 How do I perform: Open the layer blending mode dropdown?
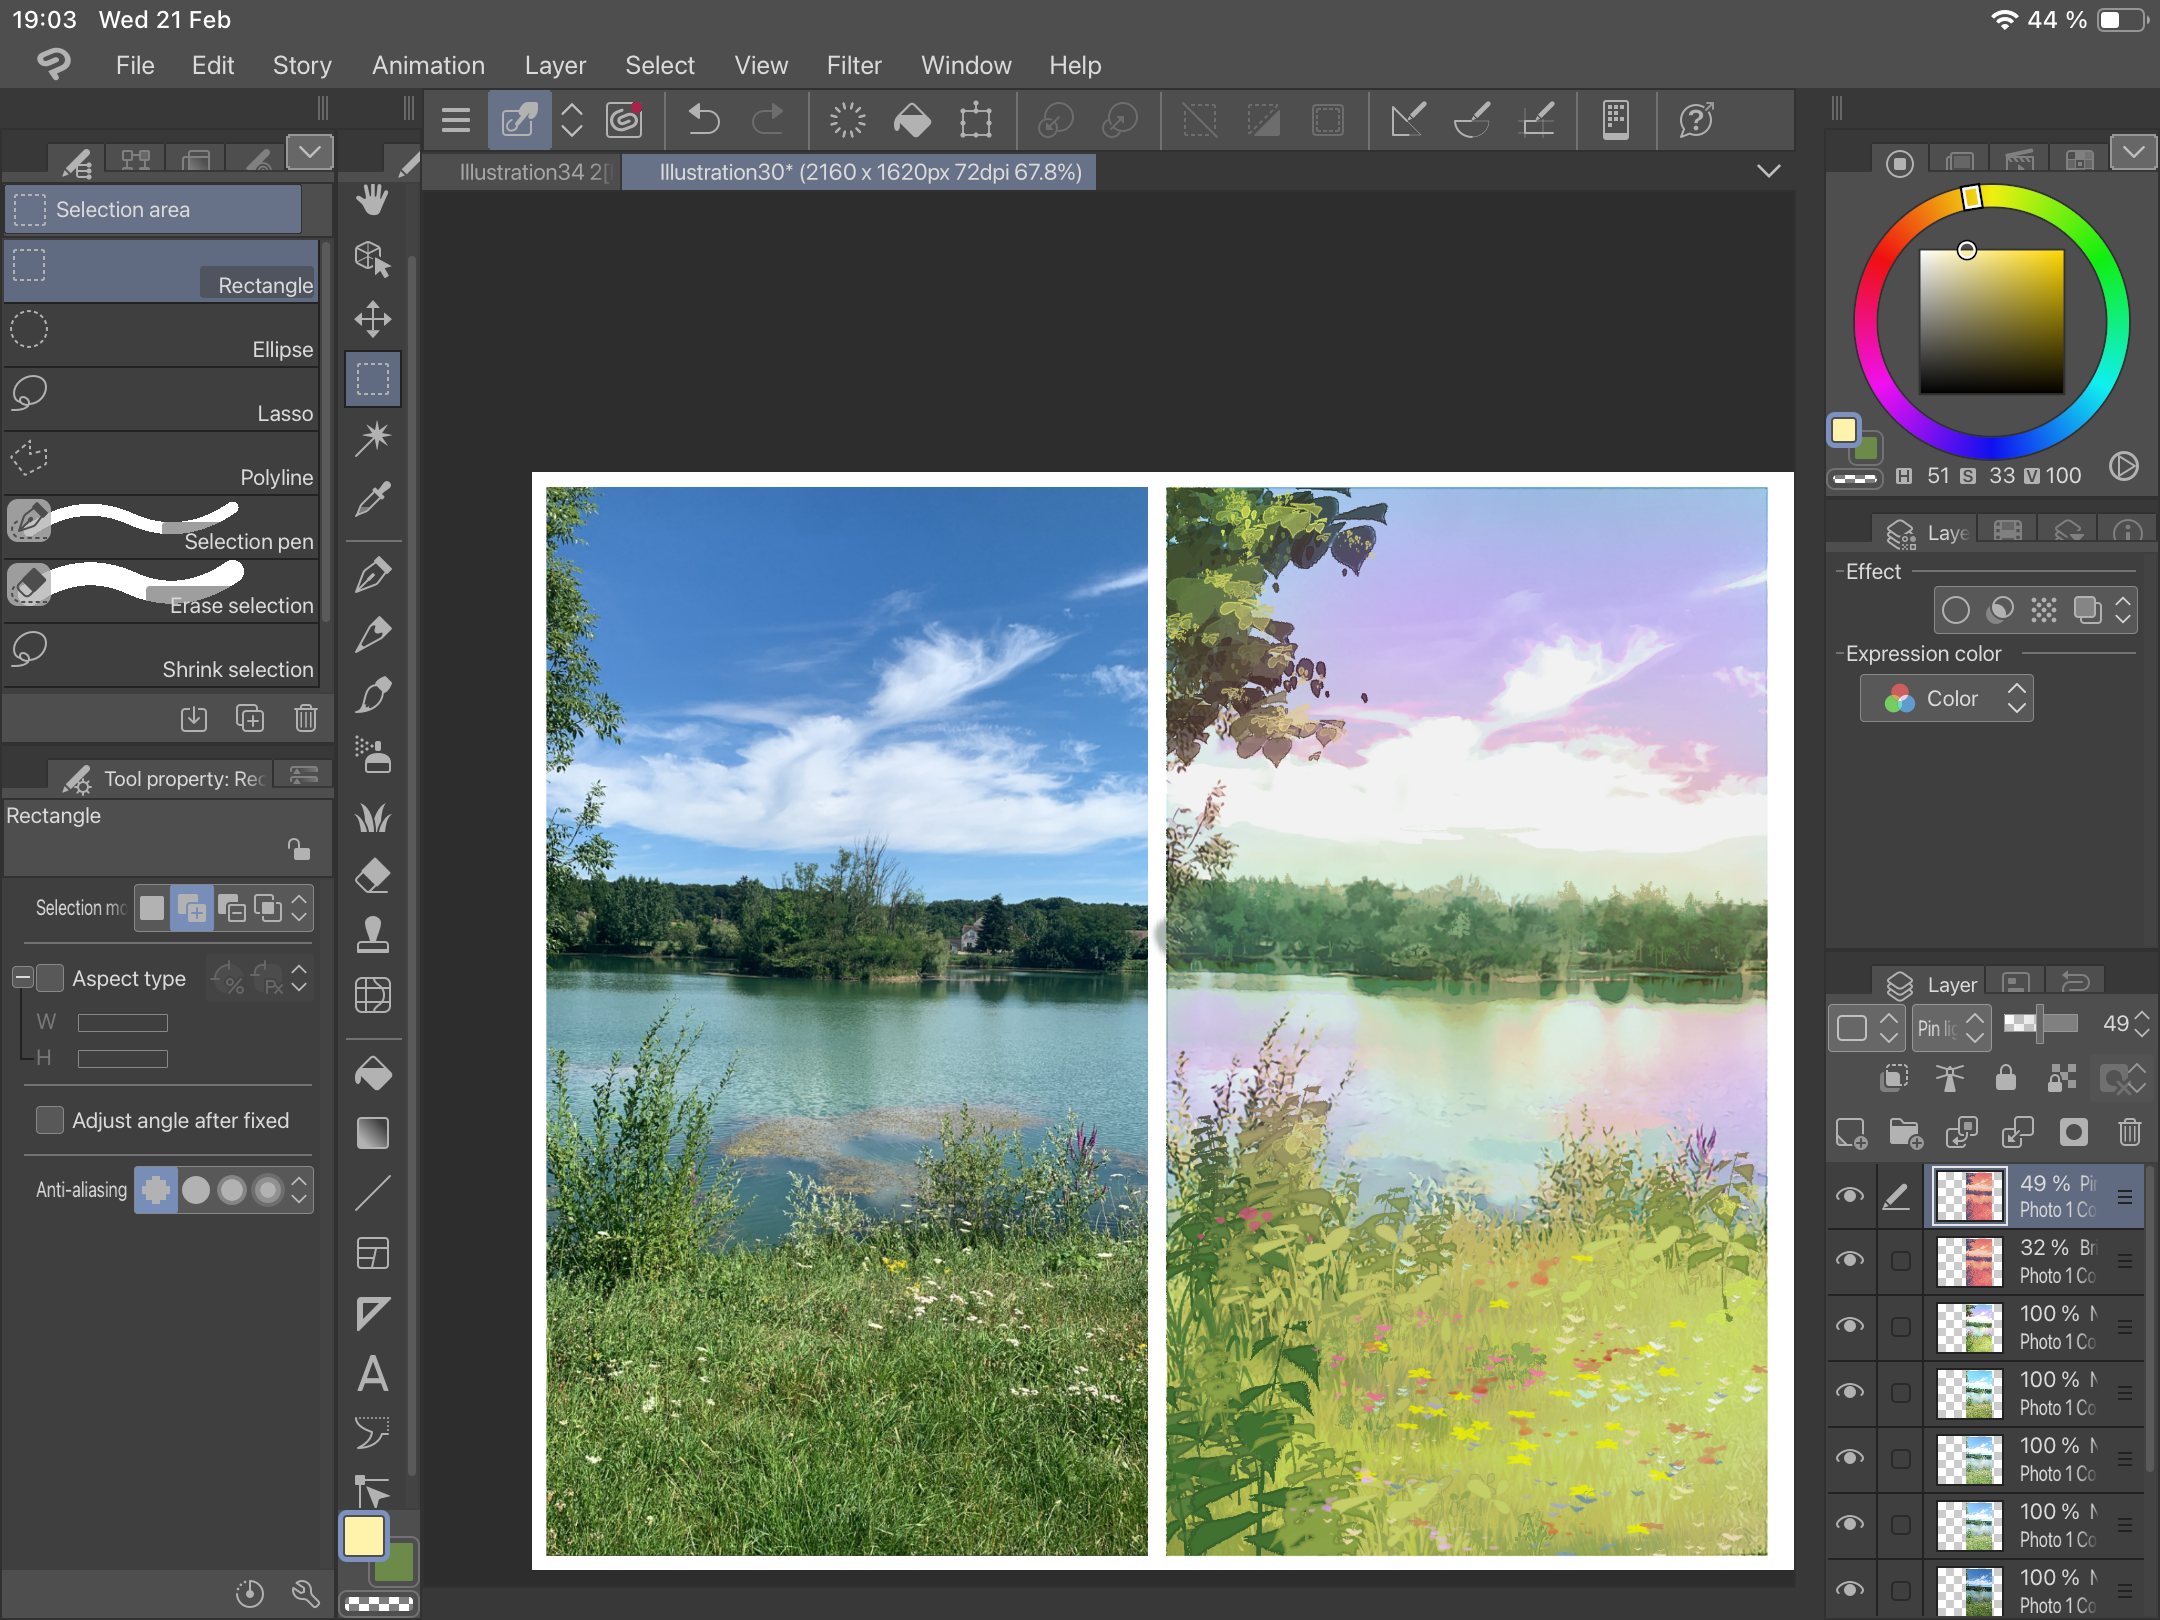click(1950, 1027)
